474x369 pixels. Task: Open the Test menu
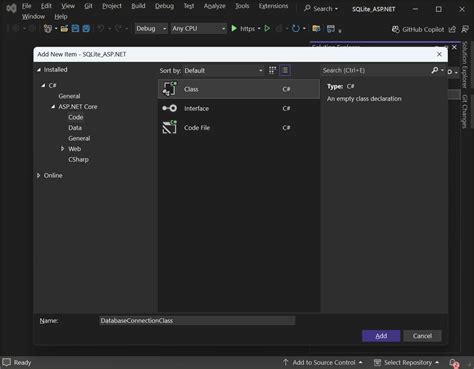189,6
